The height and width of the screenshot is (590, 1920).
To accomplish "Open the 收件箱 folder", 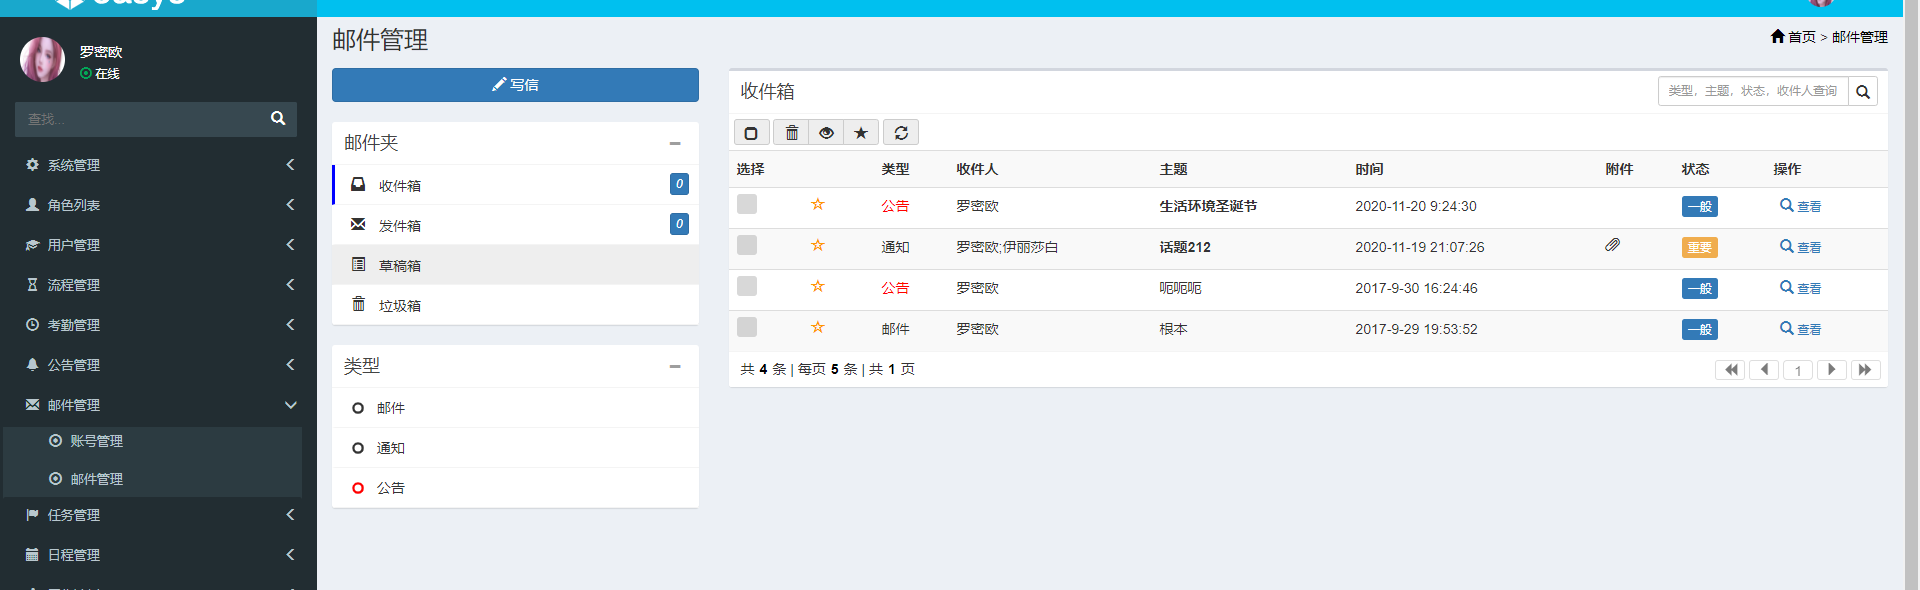I will [515, 185].
